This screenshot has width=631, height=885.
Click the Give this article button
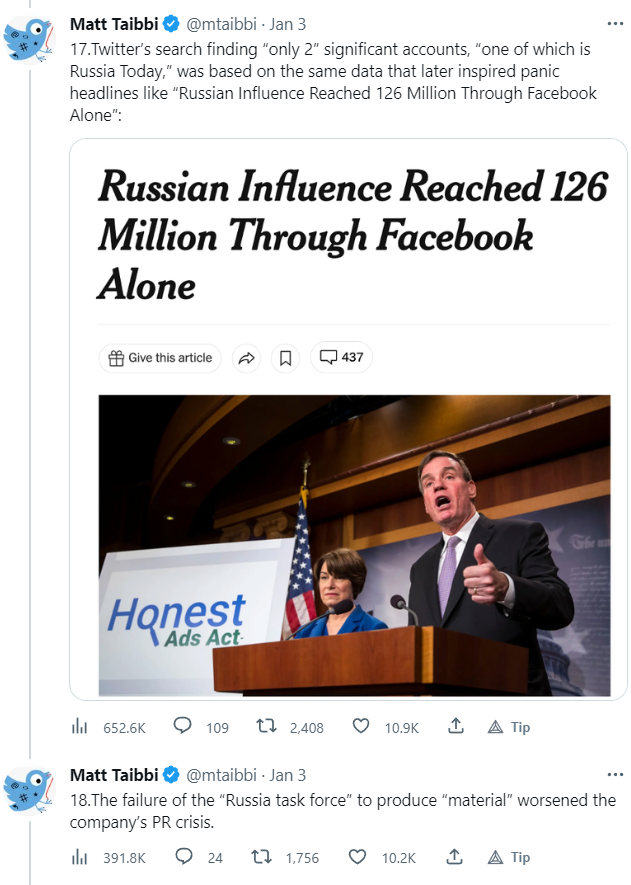pyautogui.click(x=161, y=358)
